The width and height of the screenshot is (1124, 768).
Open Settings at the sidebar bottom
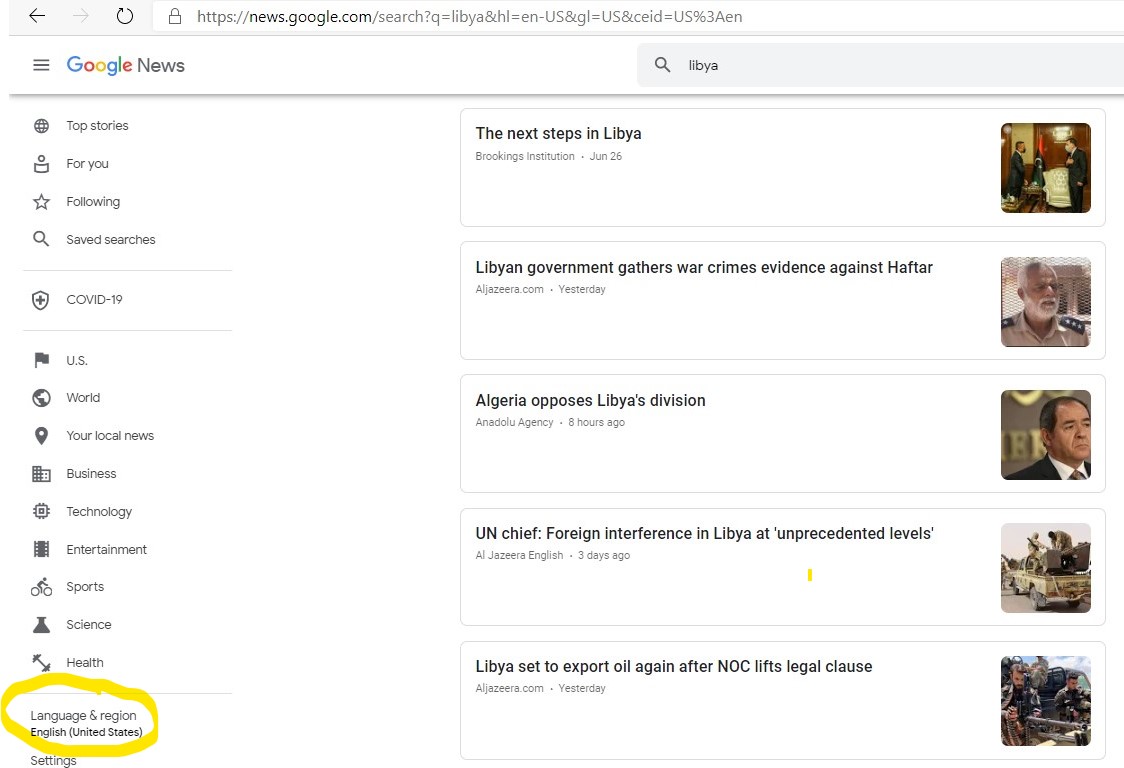(53, 760)
